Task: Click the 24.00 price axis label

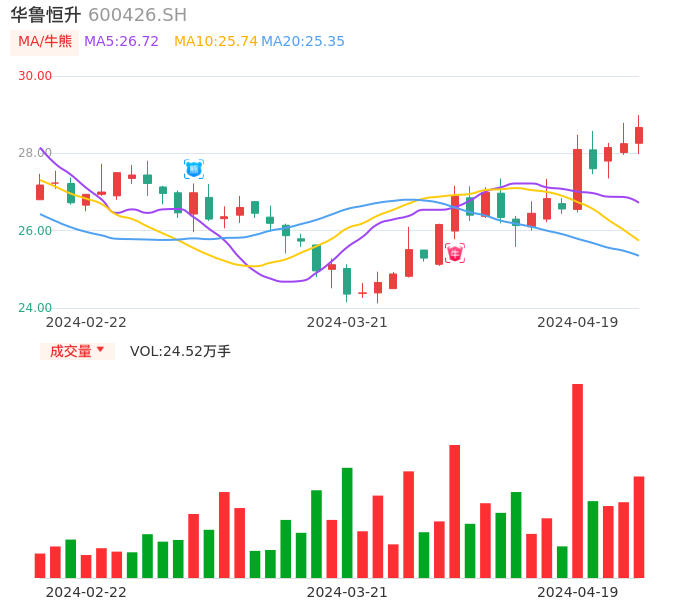Action: pos(35,308)
